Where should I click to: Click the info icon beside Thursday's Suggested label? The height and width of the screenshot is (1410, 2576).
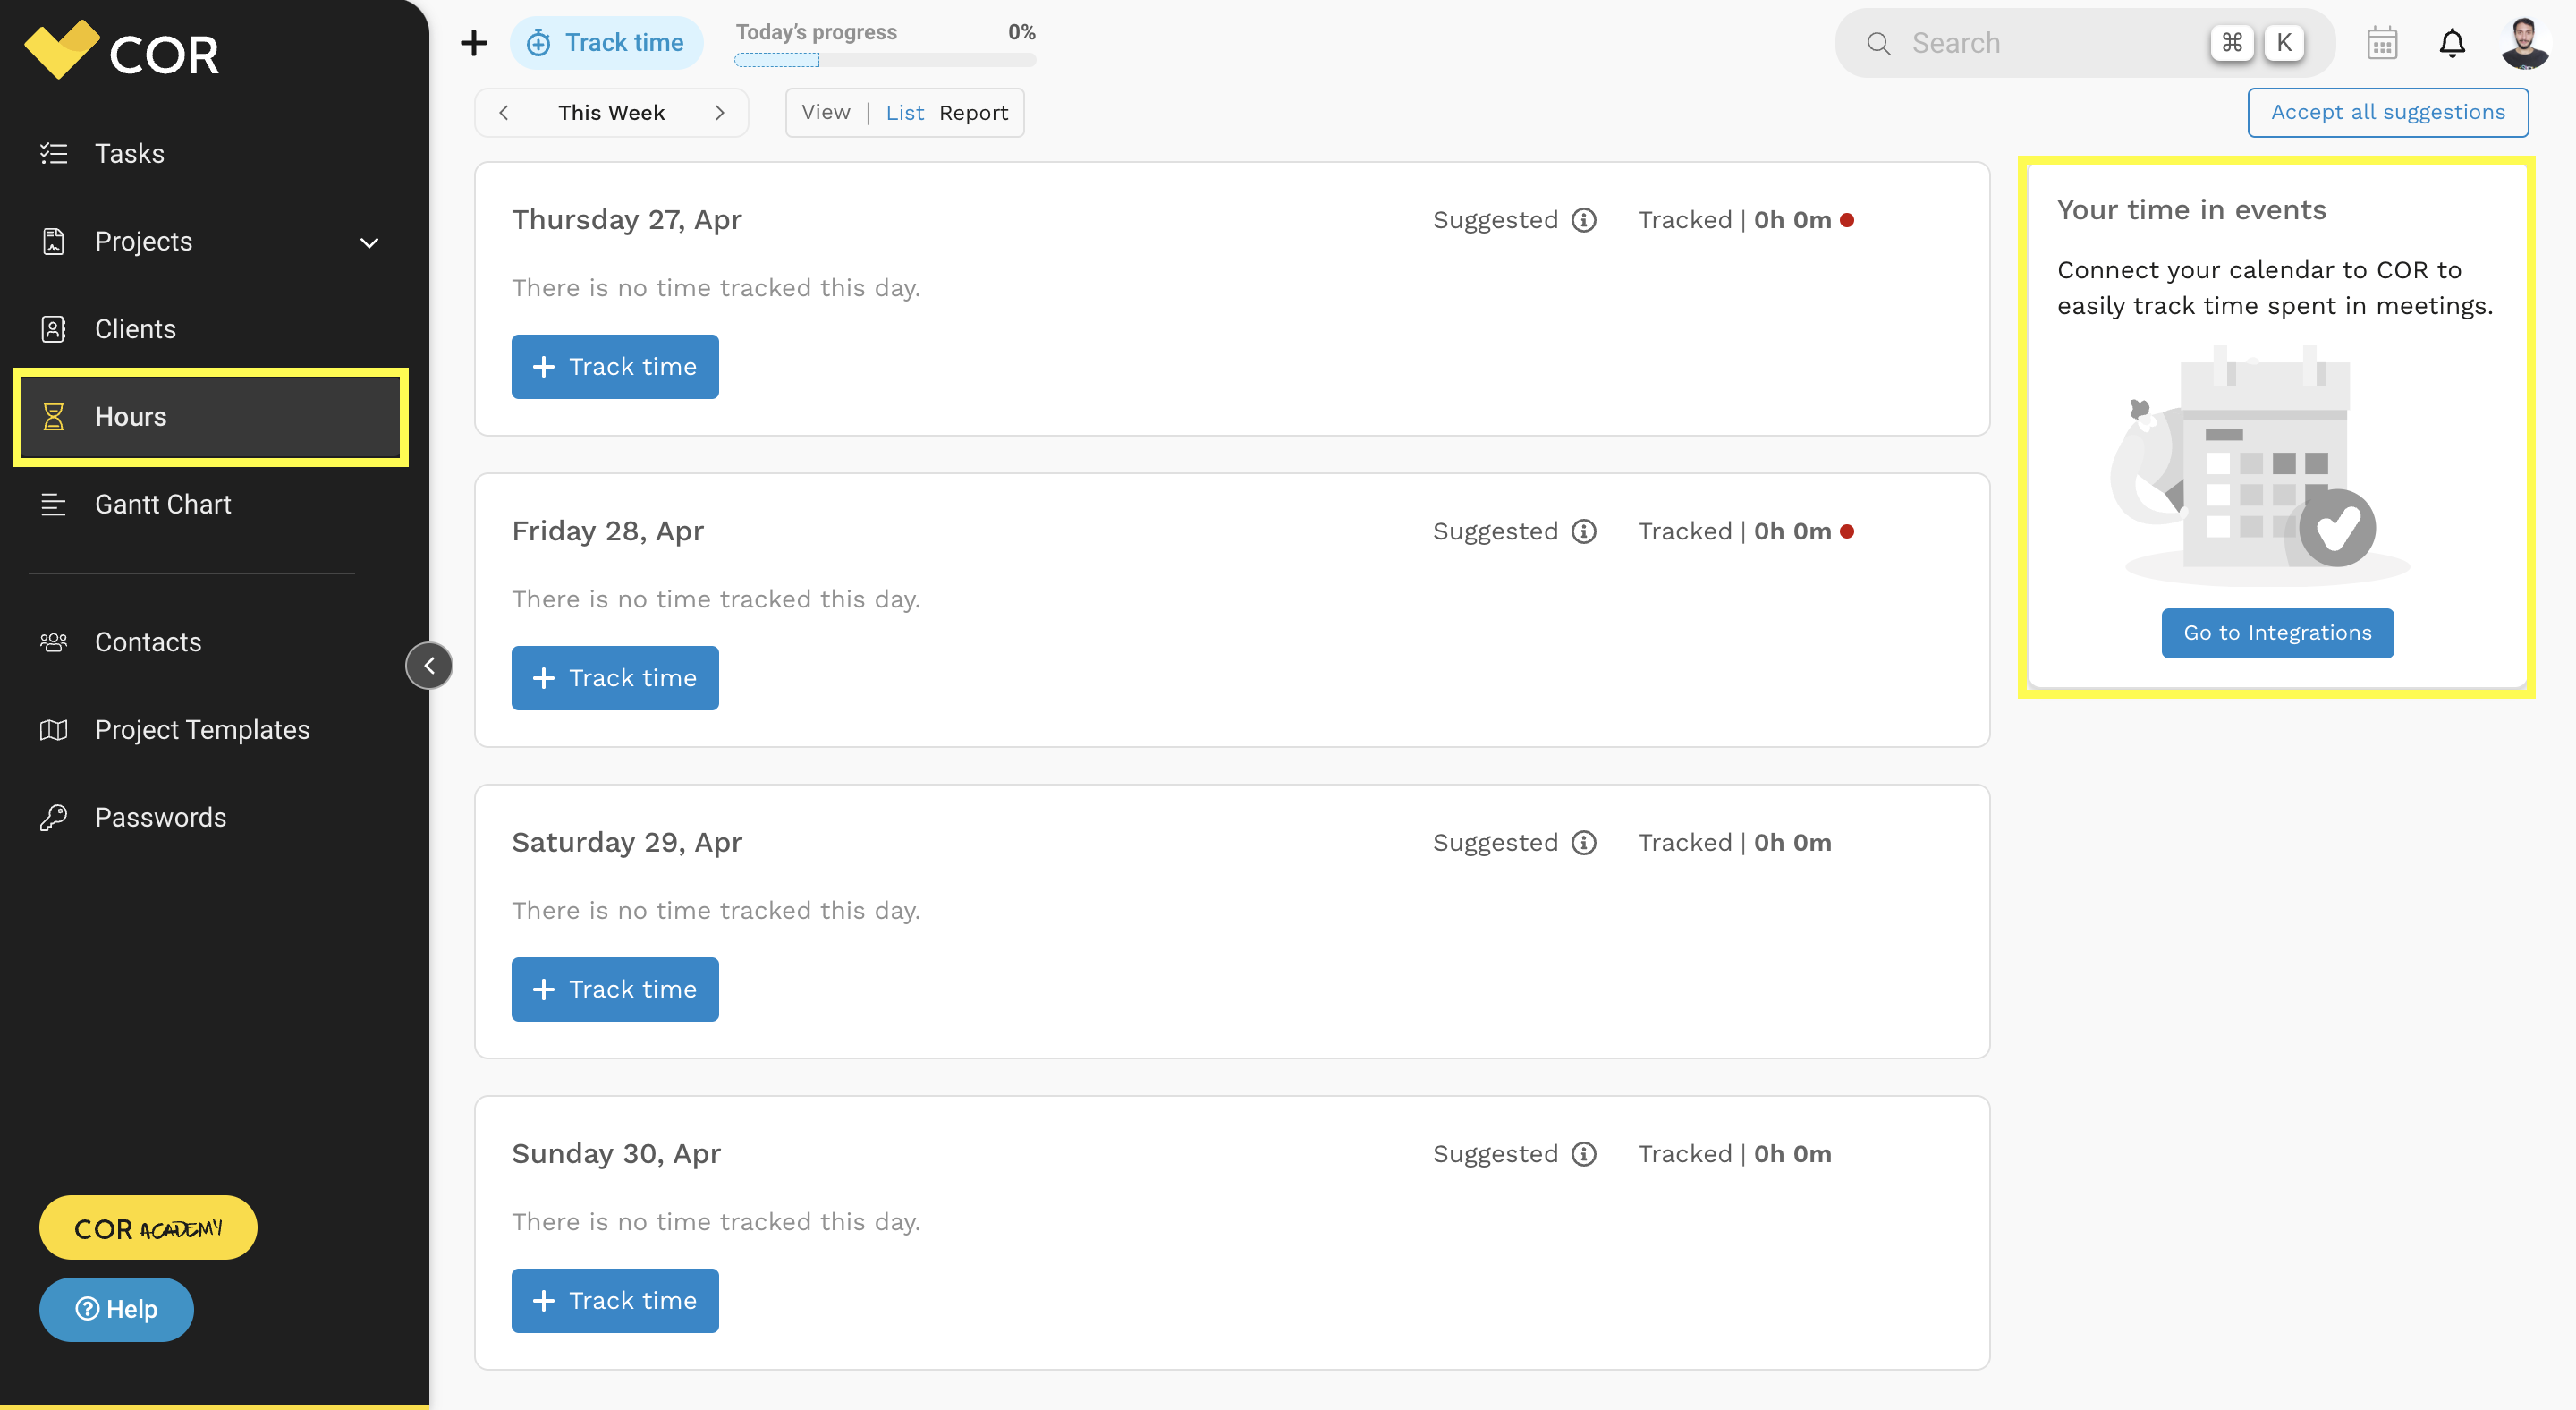pyautogui.click(x=1583, y=219)
